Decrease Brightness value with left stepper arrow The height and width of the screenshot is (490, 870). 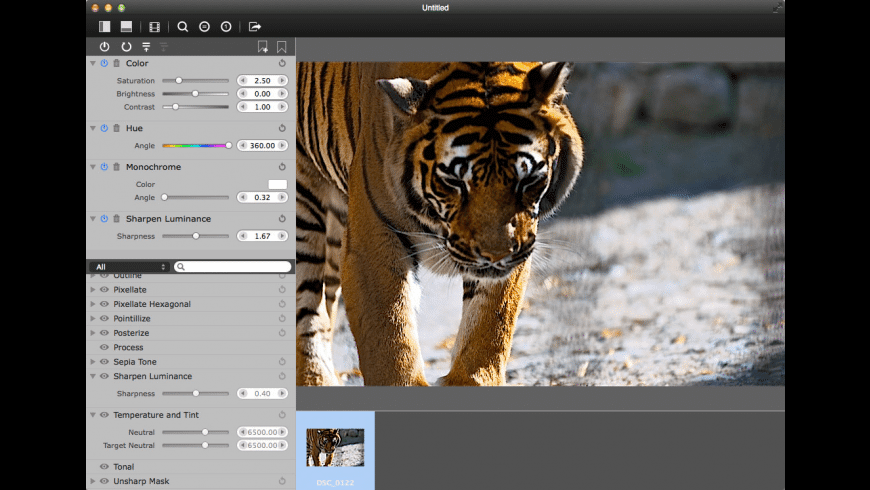[x=242, y=94]
